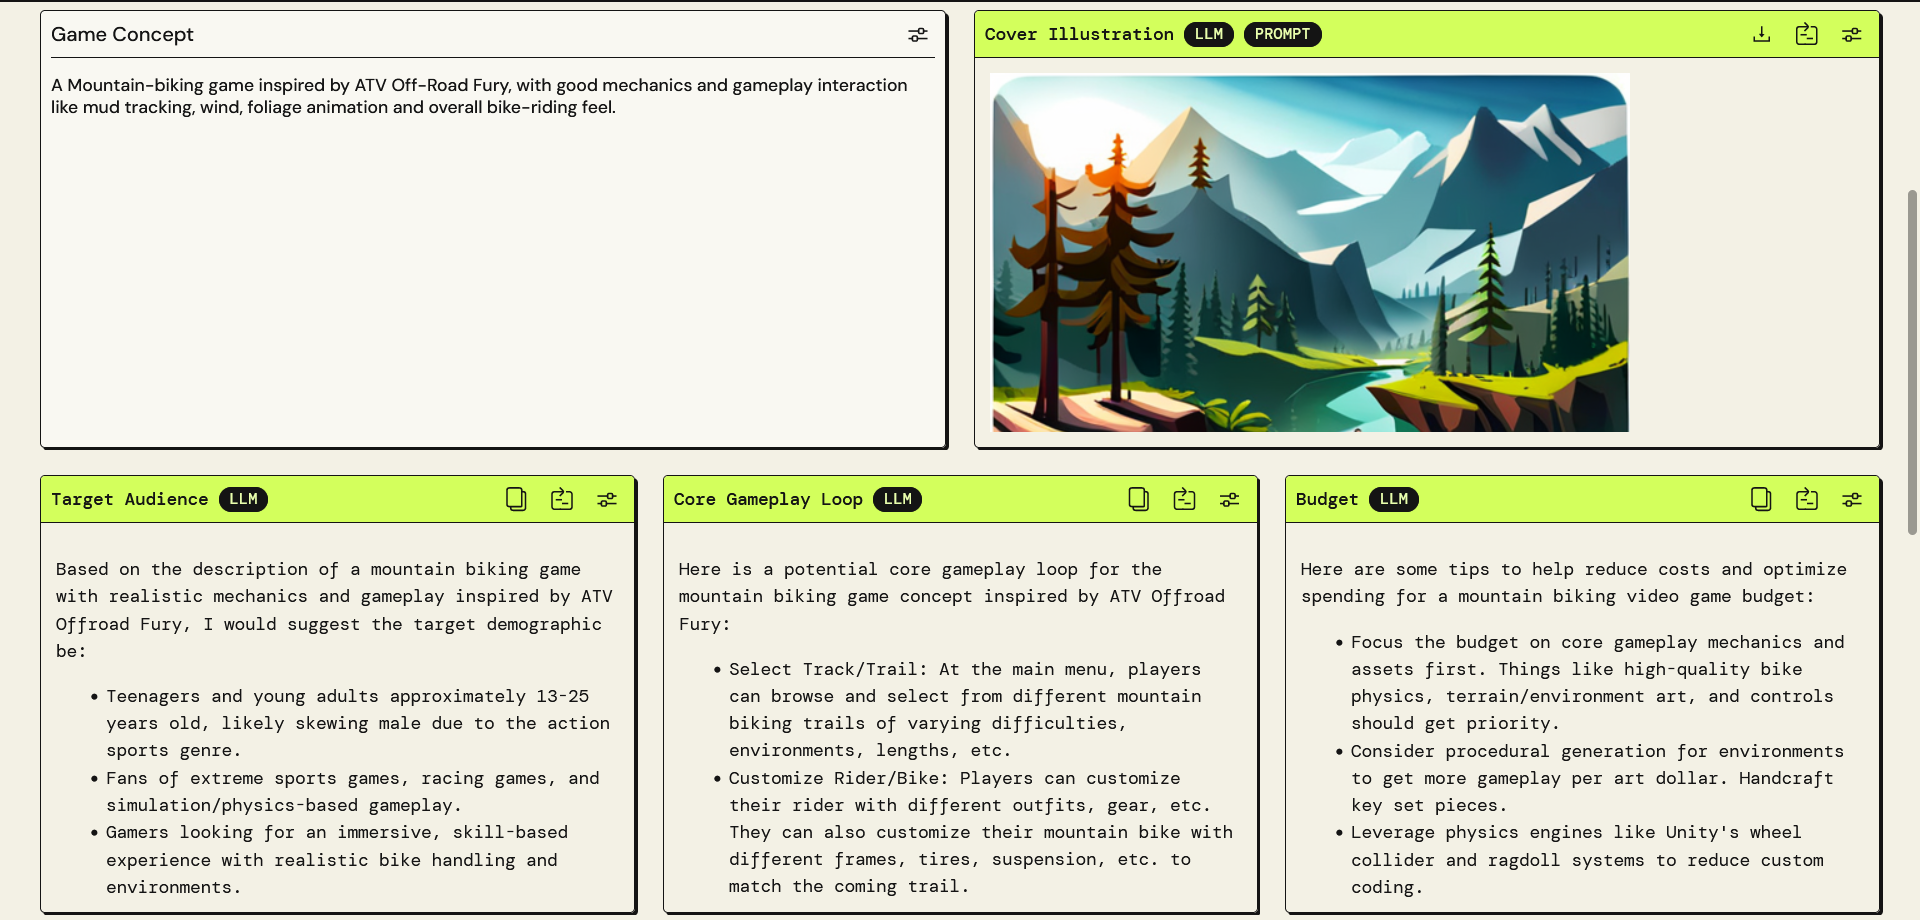Image resolution: width=1920 pixels, height=920 pixels.
Task: Click 'Here is a potential core gameplay' intro
Action: pyautogui.click(x=951, y=596)
